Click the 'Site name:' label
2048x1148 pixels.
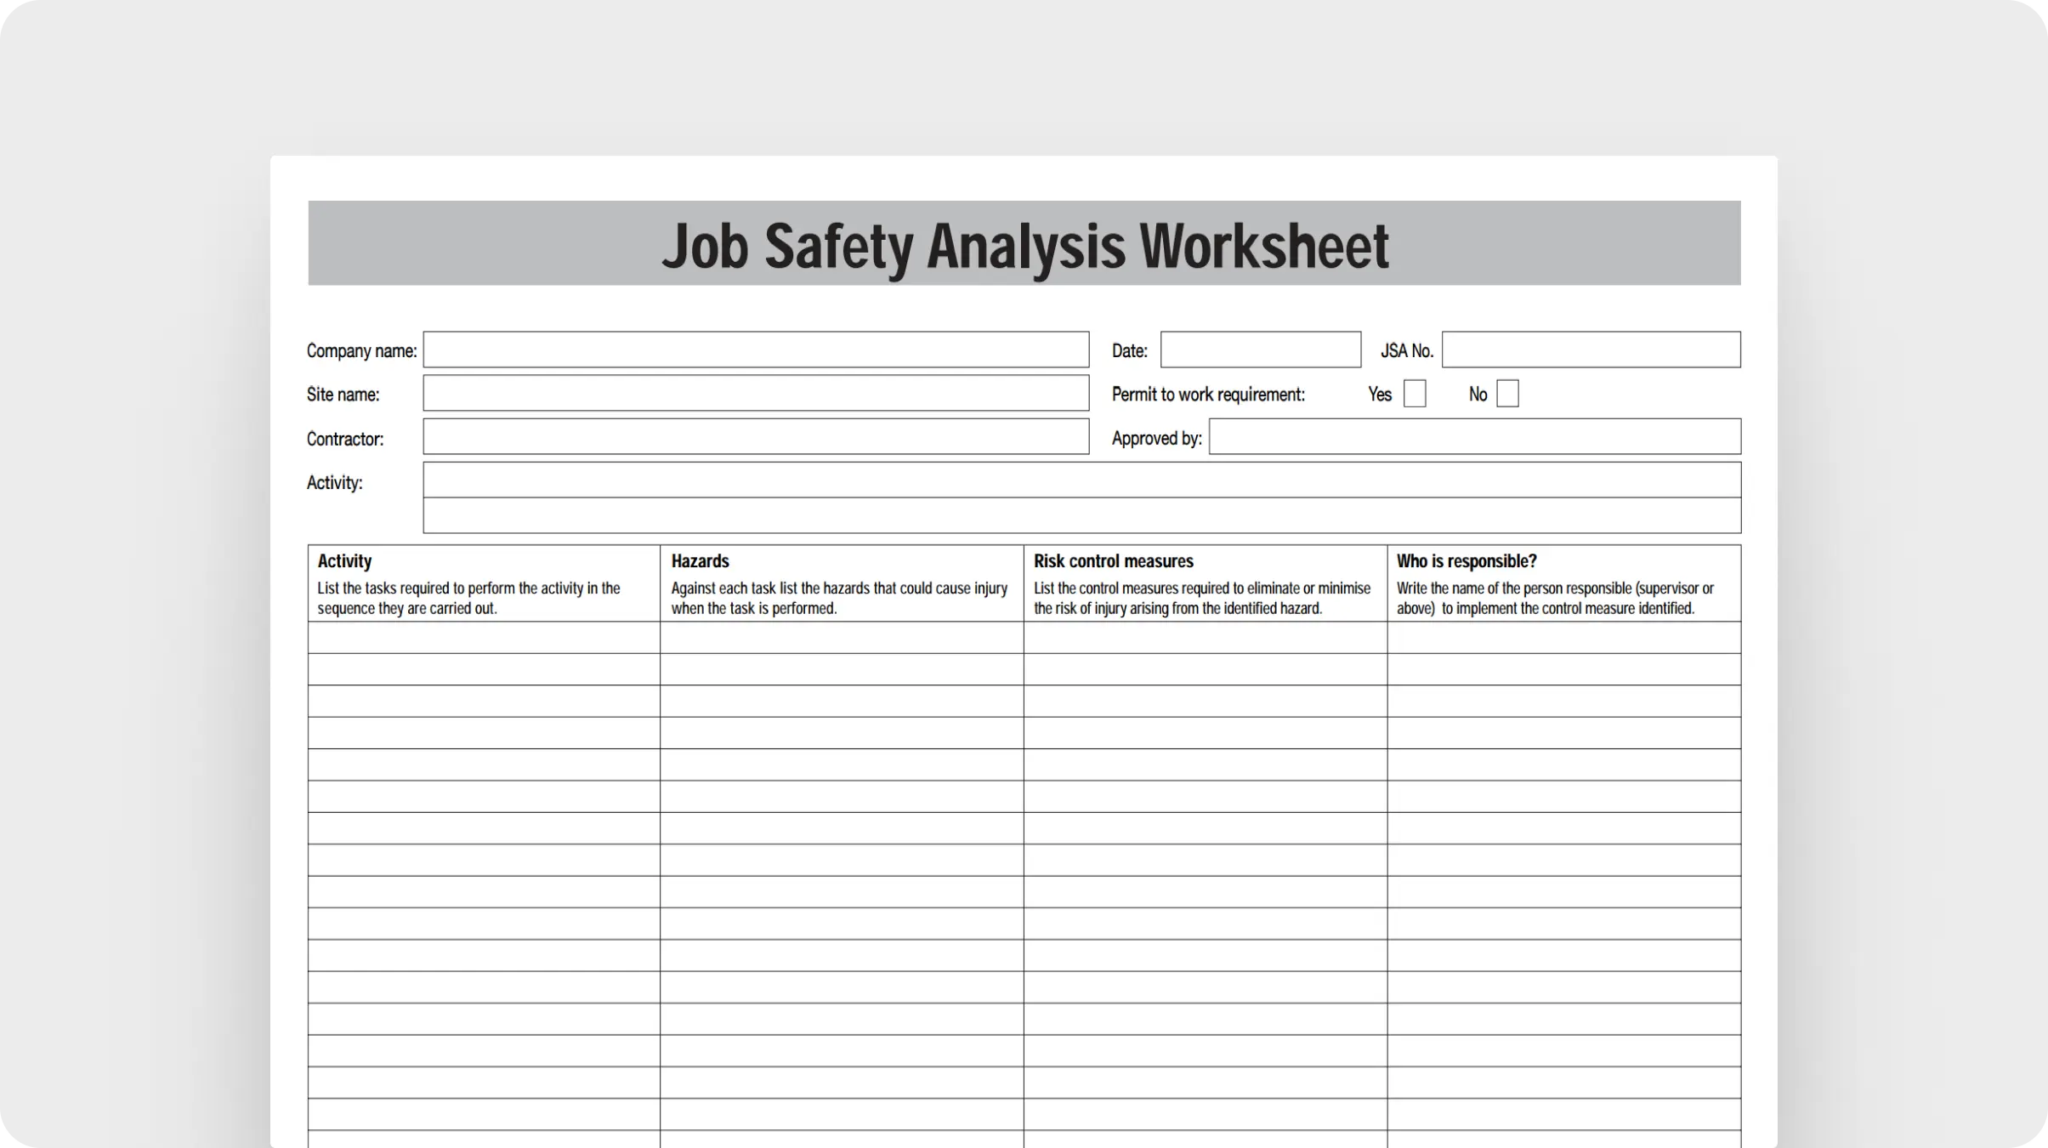pyautogui.click(x=343, y=395)
